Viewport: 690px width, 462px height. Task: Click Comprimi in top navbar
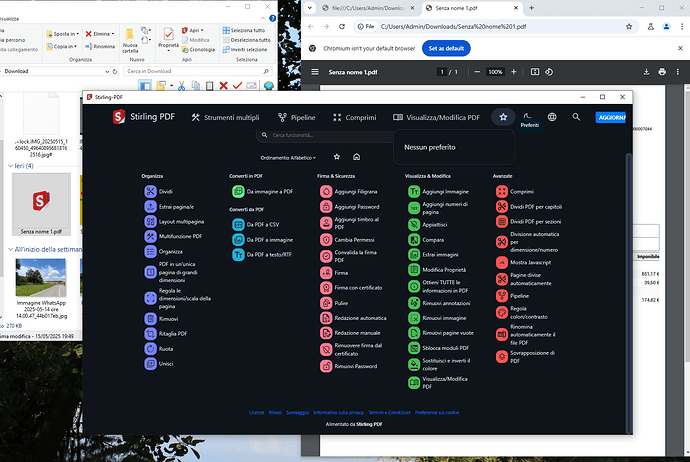pyautogui.click(x=355, y=117)
